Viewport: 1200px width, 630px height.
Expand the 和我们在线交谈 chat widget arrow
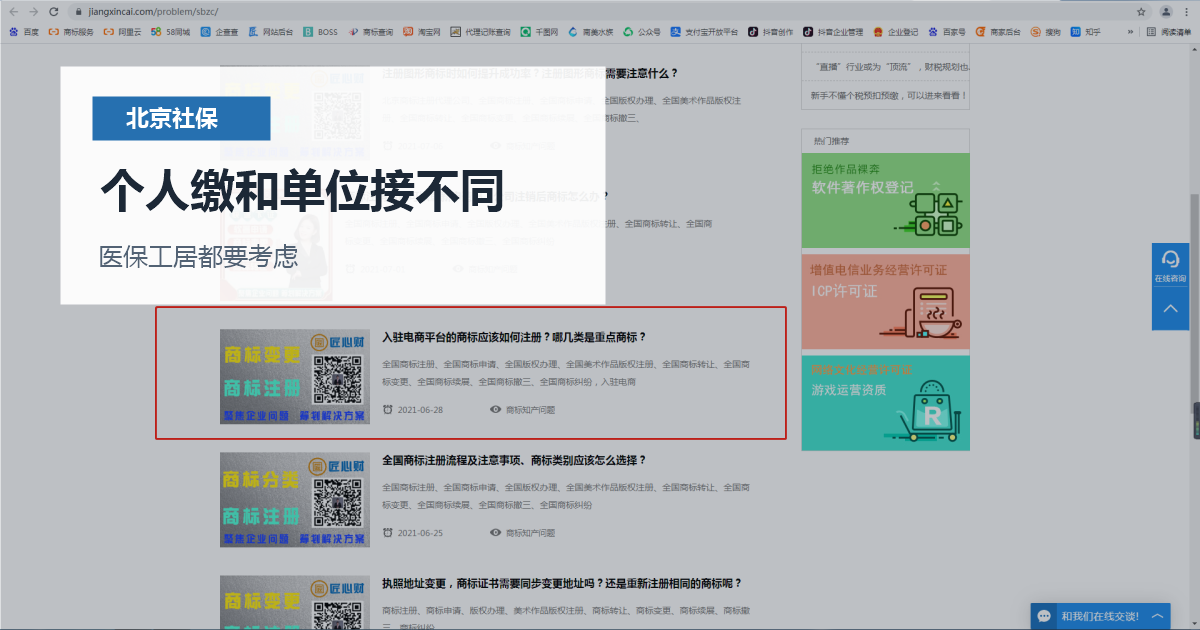(x=1157, y=616)
